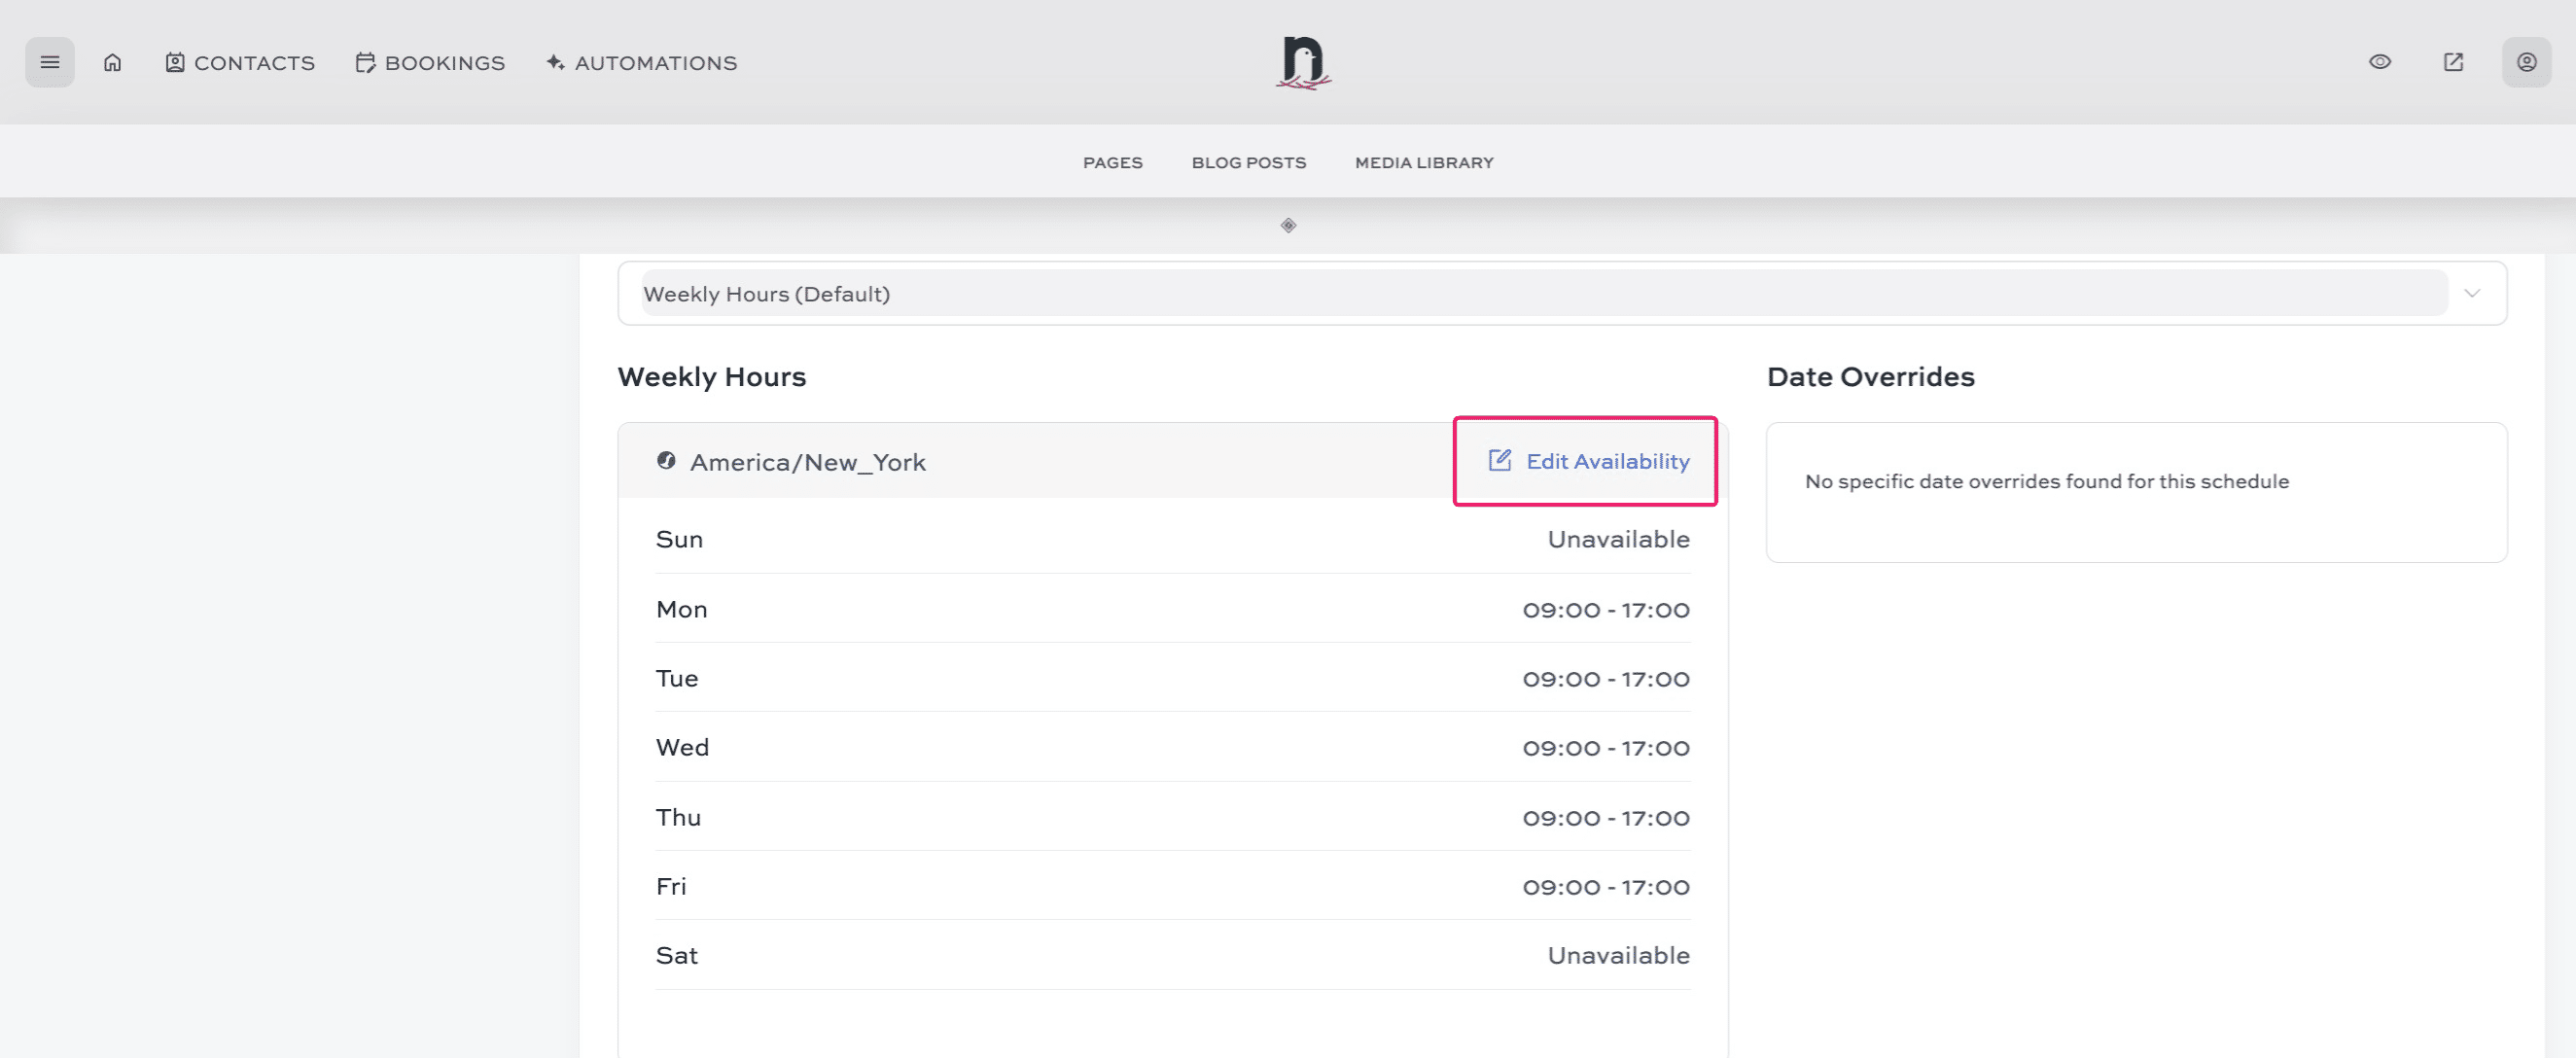Click the Edit Availability button
This screenshot has height=1058, width=2576.
[x=1585, y=461]
